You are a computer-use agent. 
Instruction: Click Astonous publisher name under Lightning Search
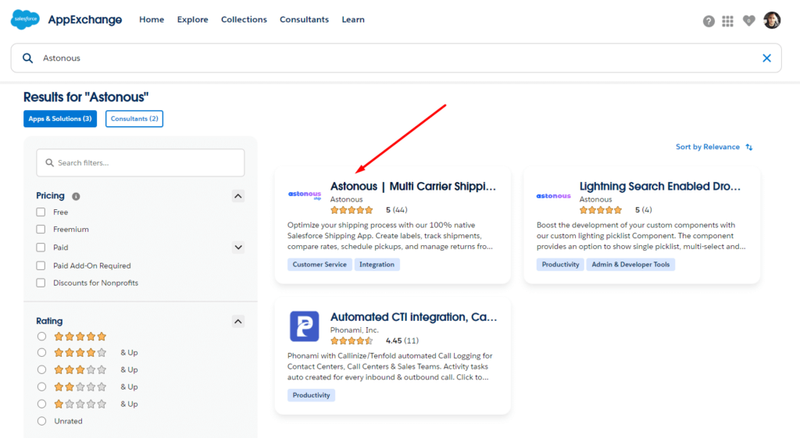point(595,200)
